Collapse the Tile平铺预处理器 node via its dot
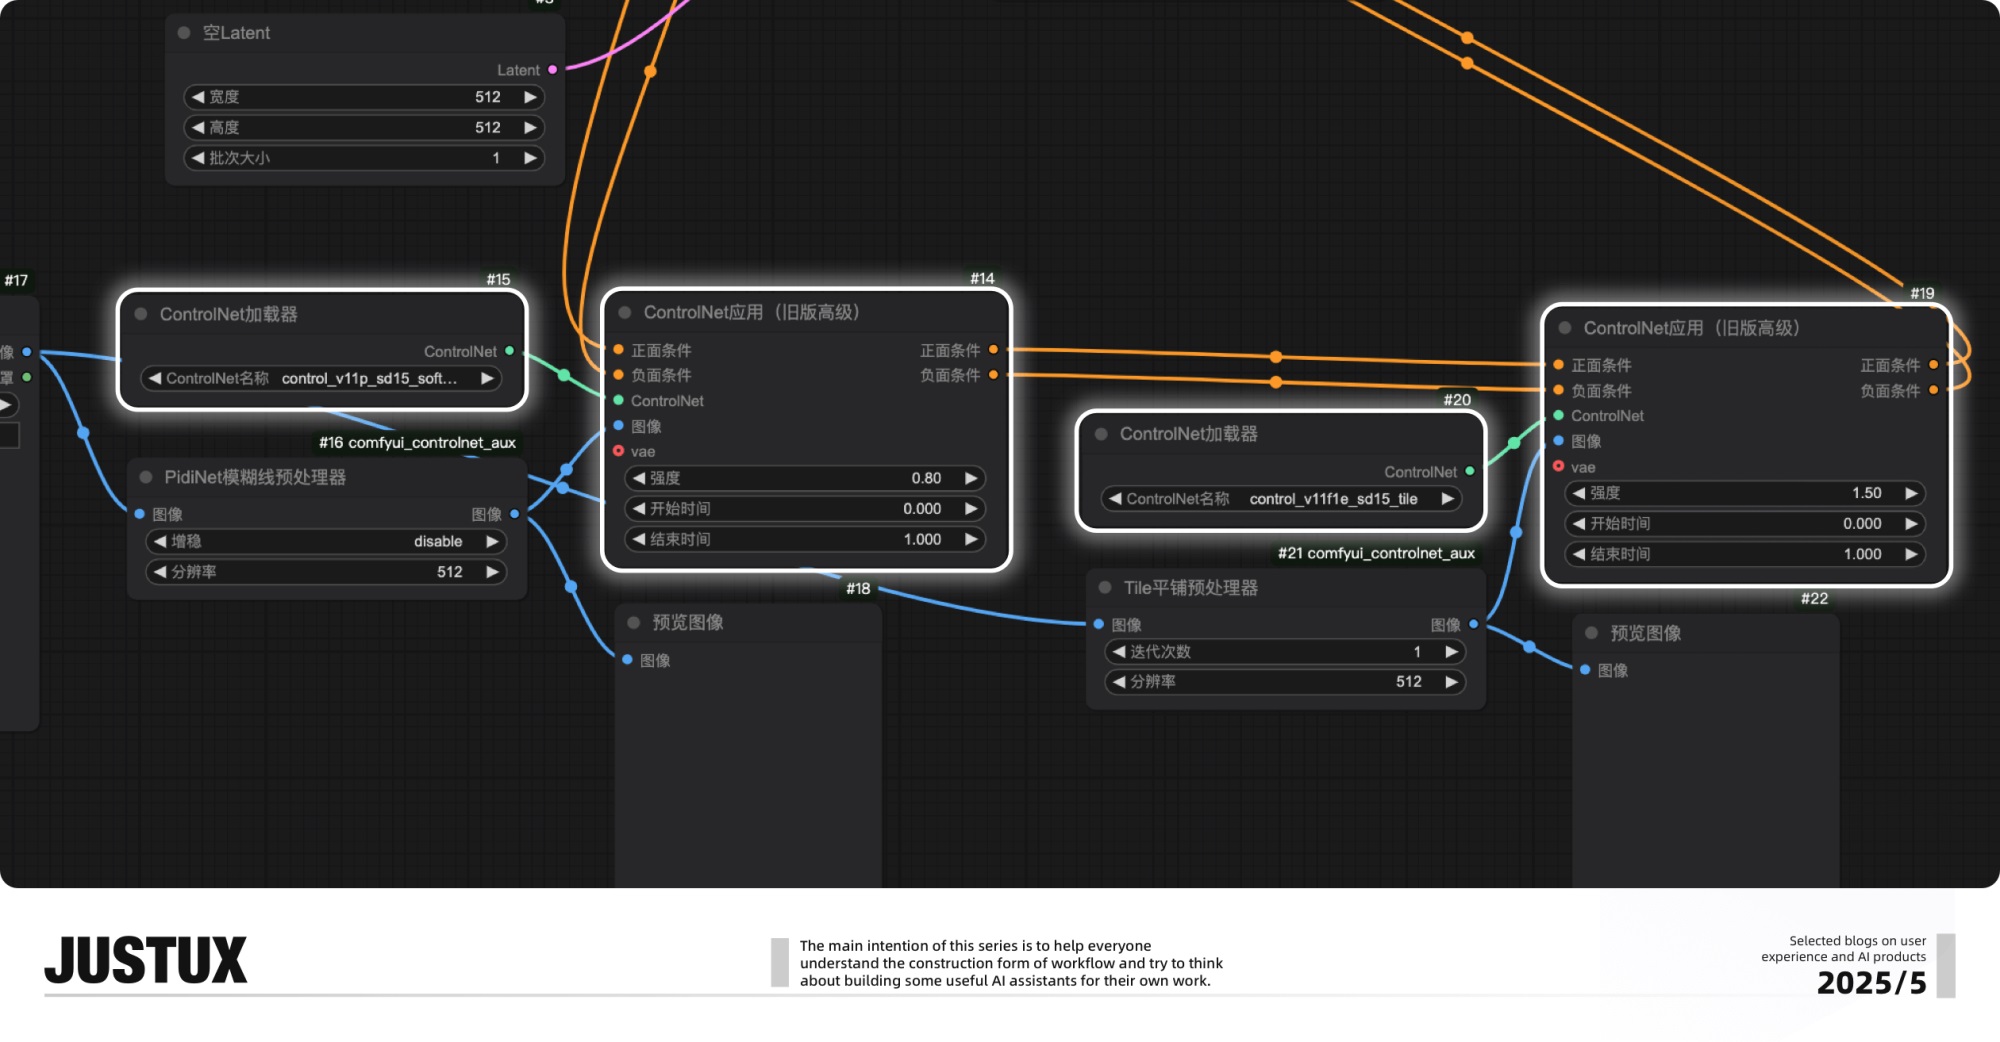This screenshot has height=1042, width=2000. pyautogui.click(x=1105, y=588)
